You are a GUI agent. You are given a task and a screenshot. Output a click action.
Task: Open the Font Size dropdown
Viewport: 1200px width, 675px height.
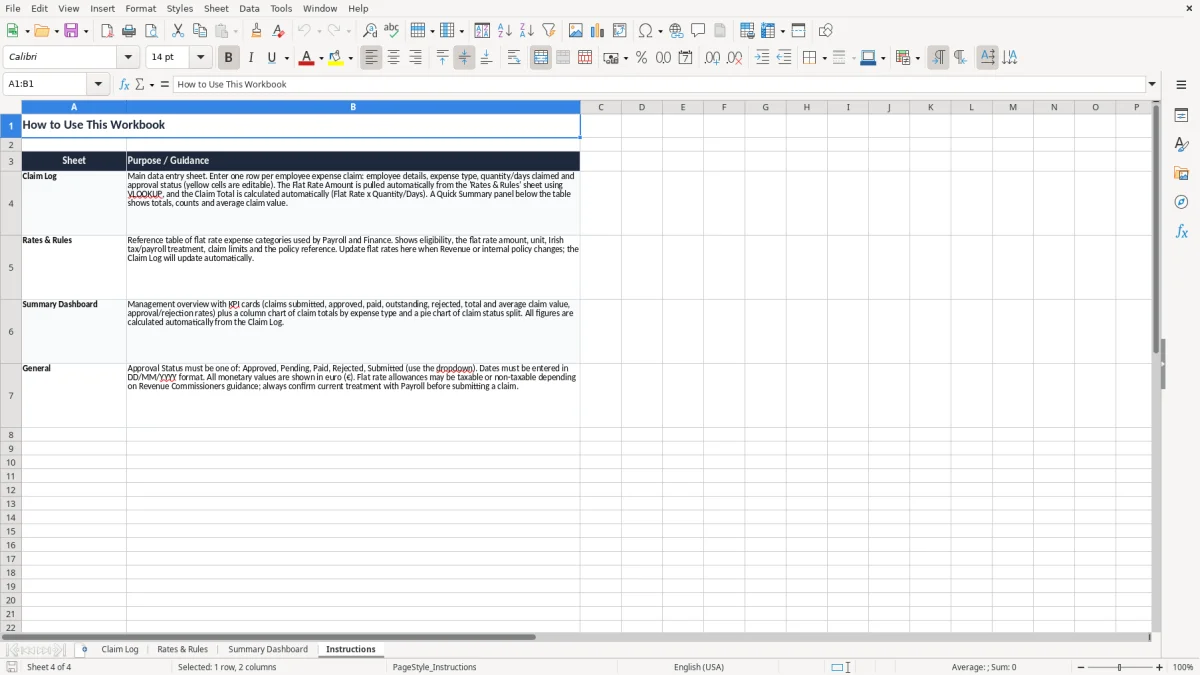(200, 58)
